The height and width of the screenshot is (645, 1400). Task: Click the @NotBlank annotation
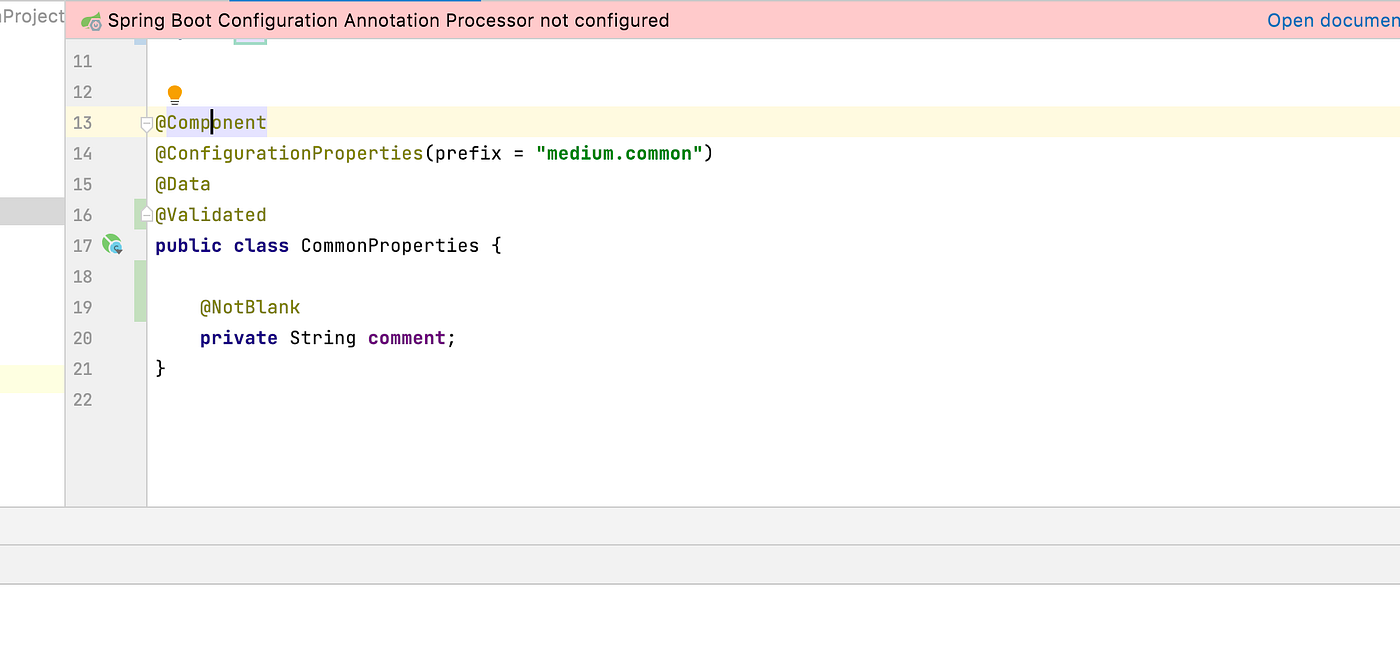(250, 307)
